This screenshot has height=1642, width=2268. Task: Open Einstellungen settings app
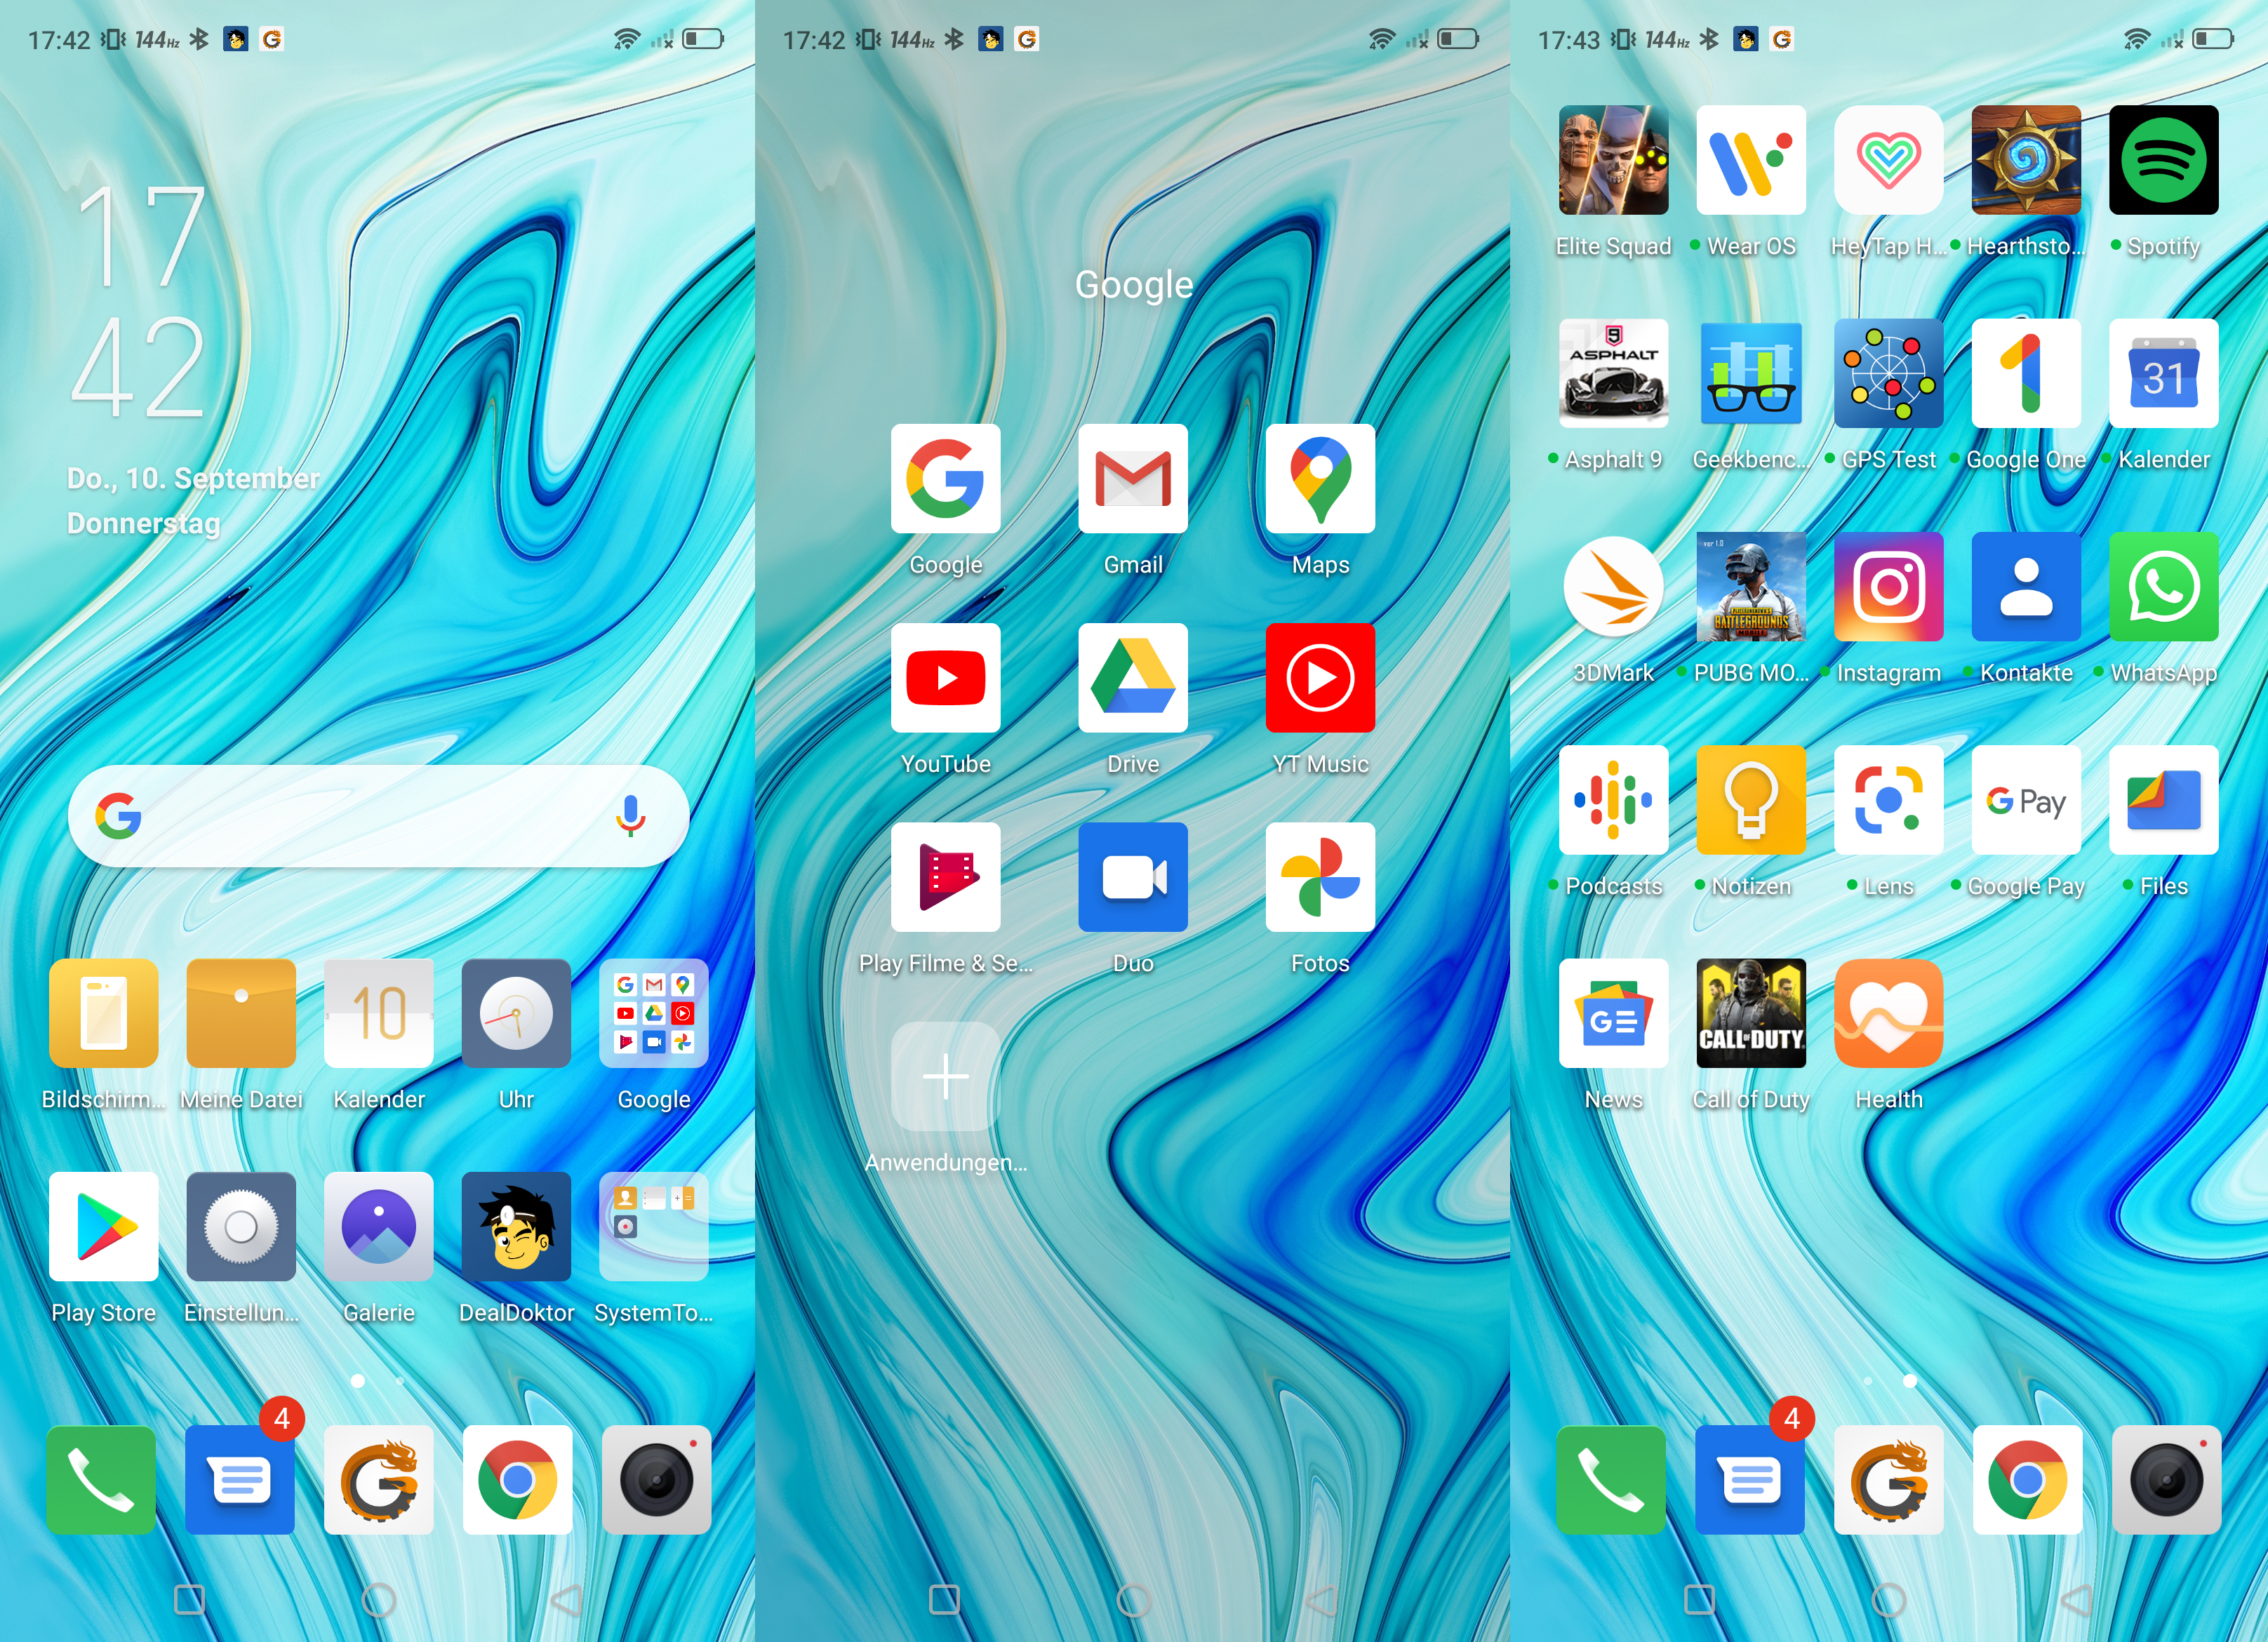click(241, 1227)
